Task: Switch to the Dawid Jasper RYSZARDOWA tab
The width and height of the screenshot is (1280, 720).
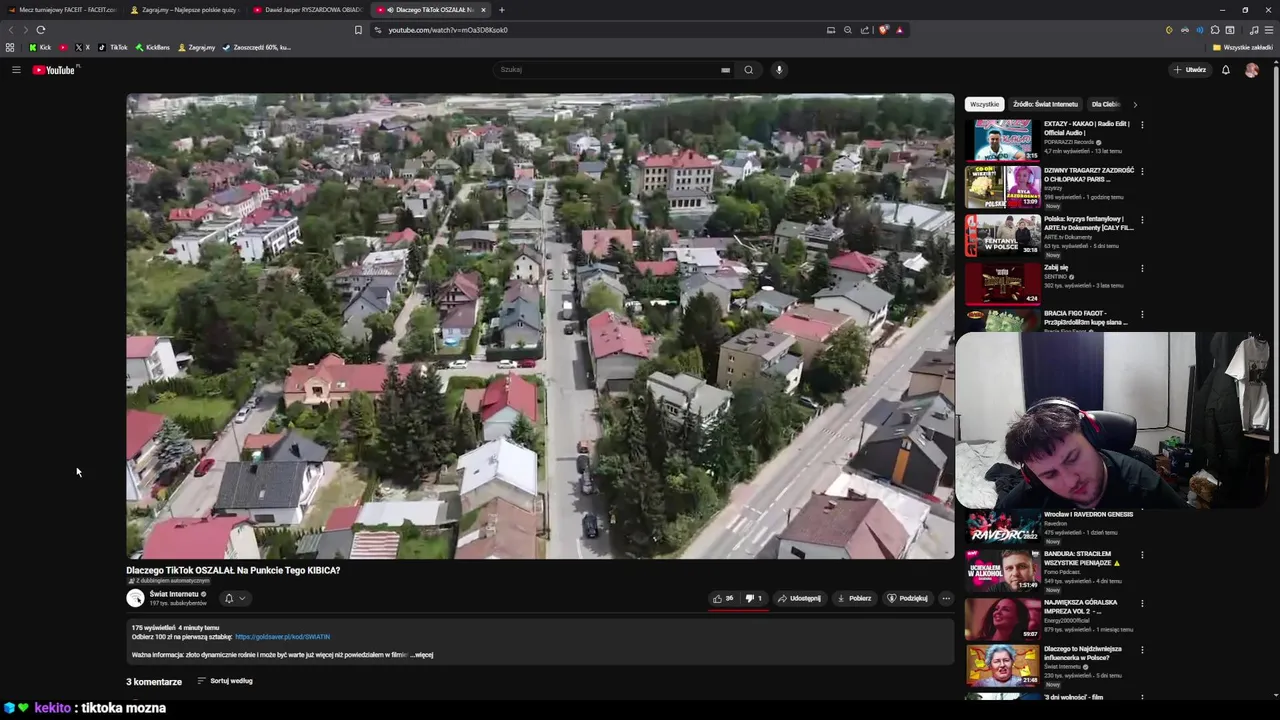Action: coord(309,10)
